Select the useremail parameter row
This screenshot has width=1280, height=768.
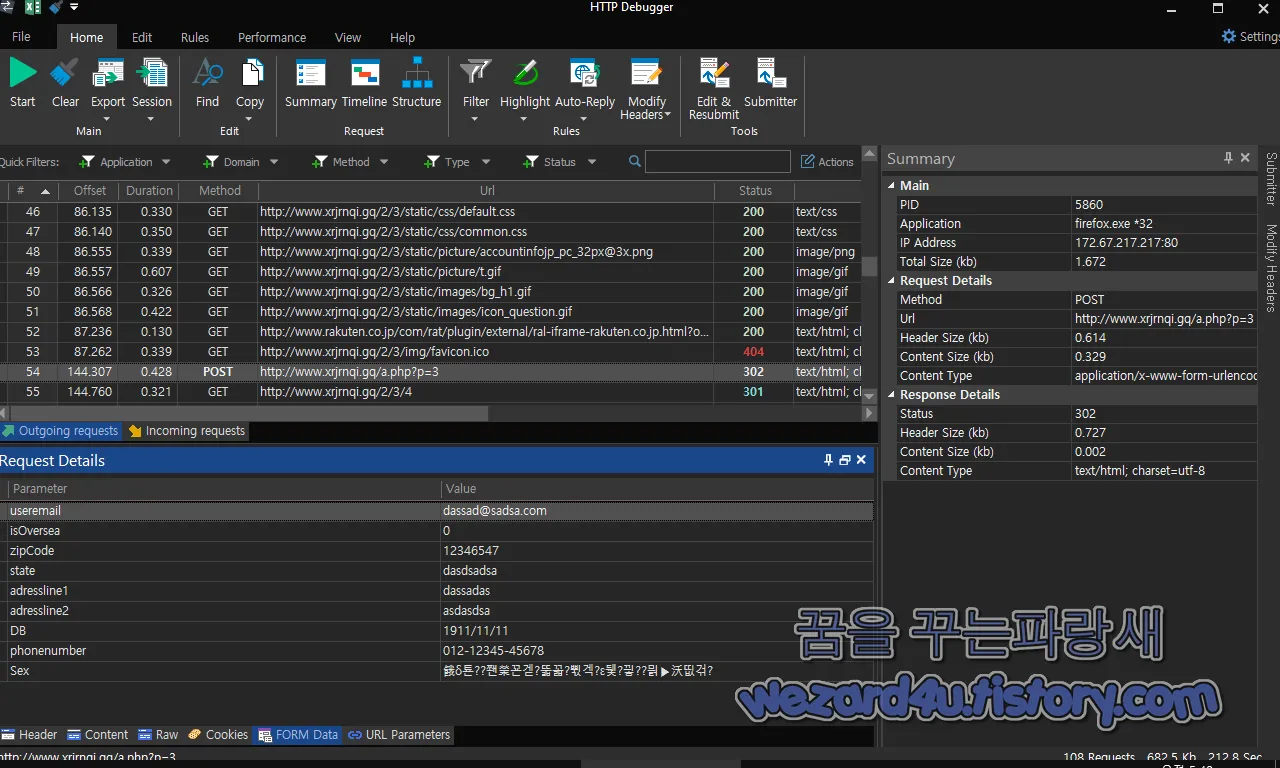437,511
